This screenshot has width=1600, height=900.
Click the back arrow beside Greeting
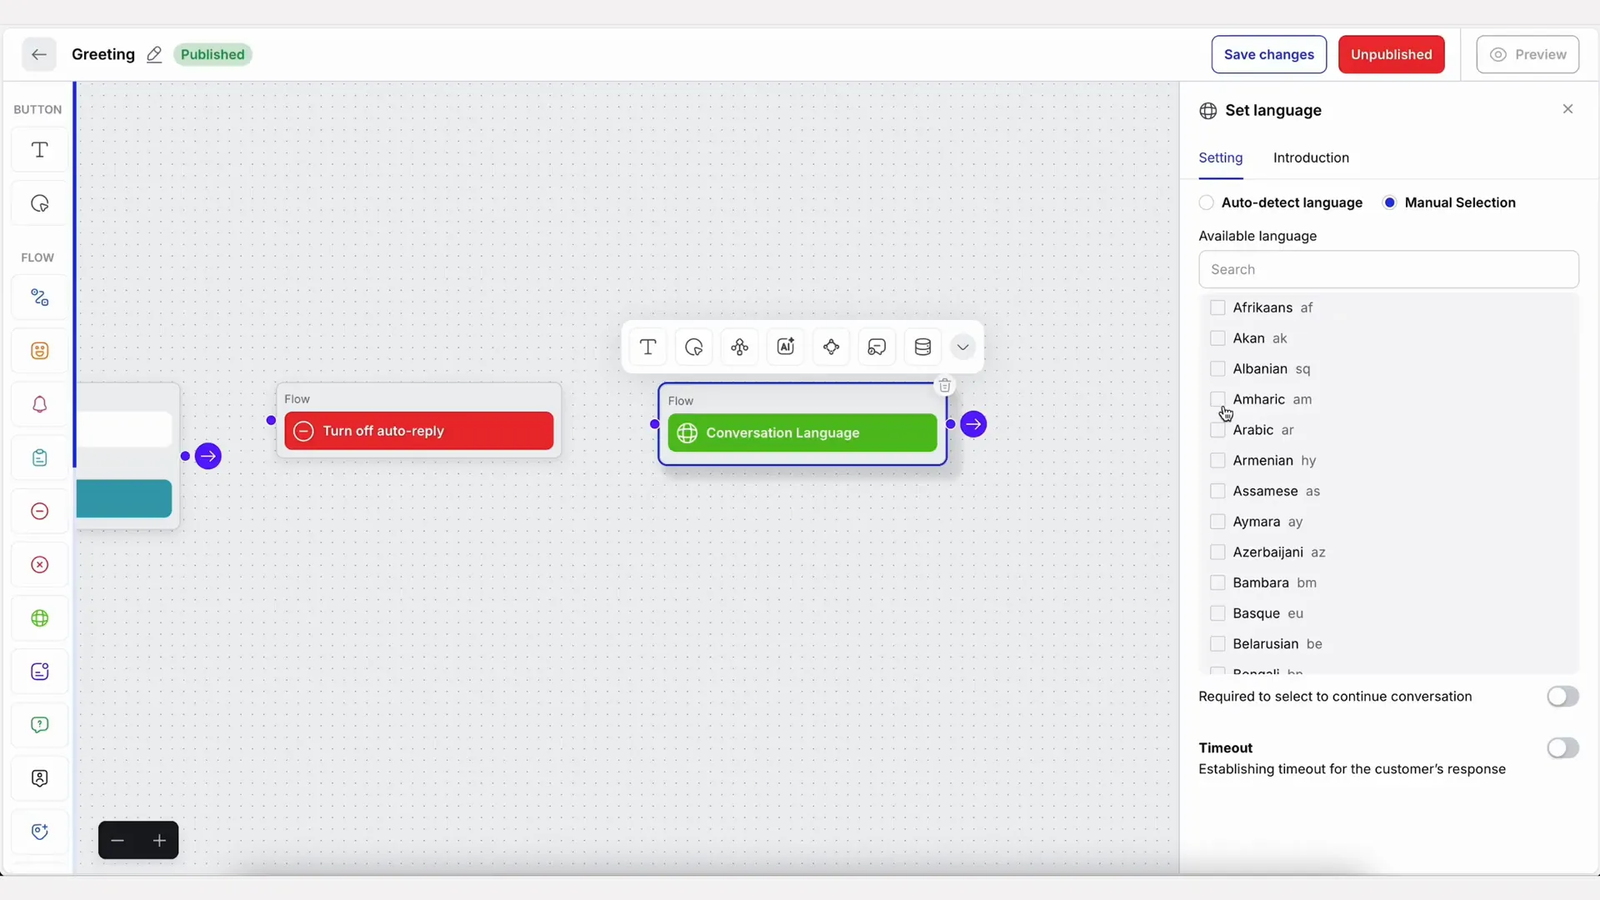coord(39,54)
